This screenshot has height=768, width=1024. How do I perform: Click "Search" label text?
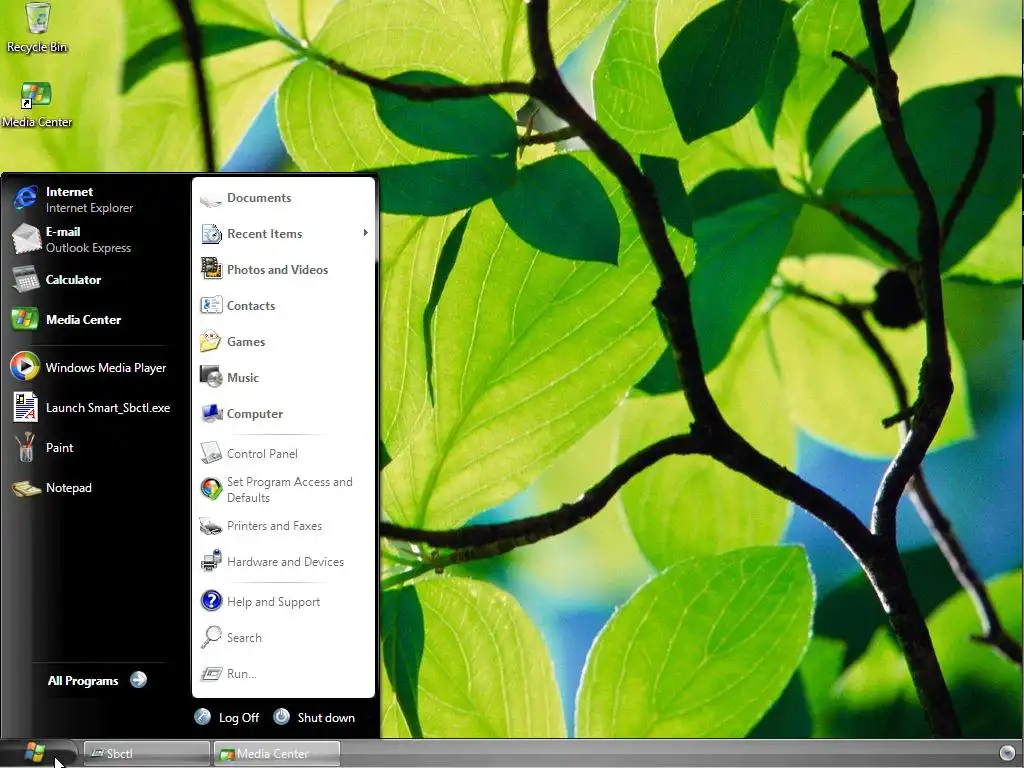(244, 637)
